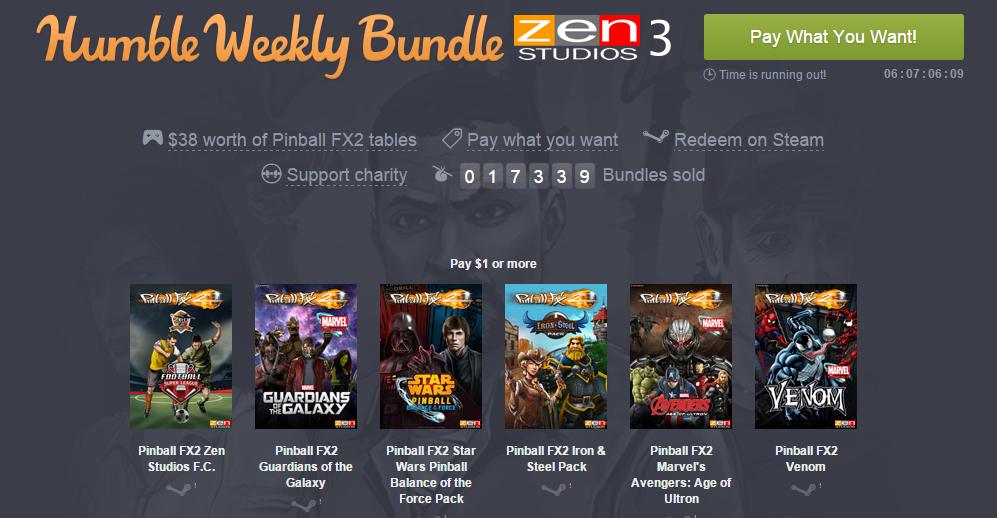Open the $38 worth of Pinball FX2 tables link
This screenshot has width=997, height=518.
(x=292, y=140)
